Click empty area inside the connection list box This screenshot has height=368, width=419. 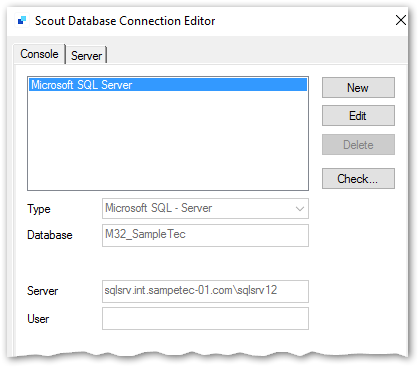[x=168, y=140]
